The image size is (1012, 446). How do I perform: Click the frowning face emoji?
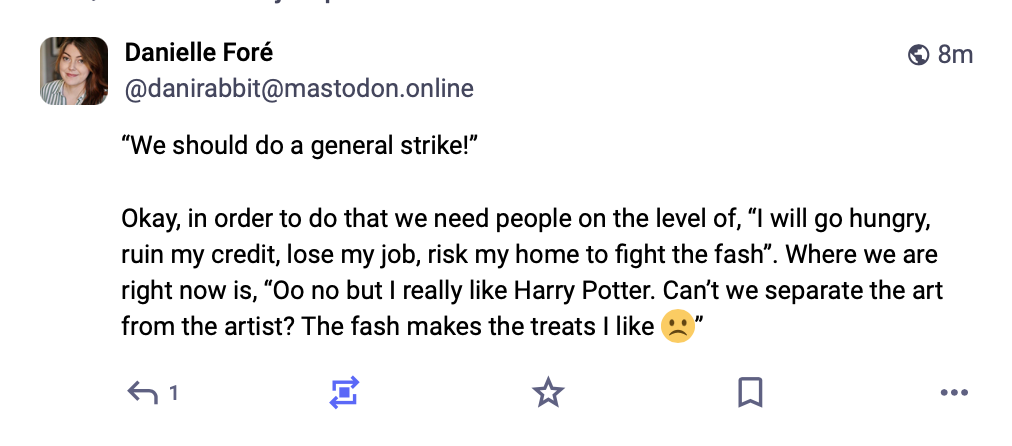677,327
